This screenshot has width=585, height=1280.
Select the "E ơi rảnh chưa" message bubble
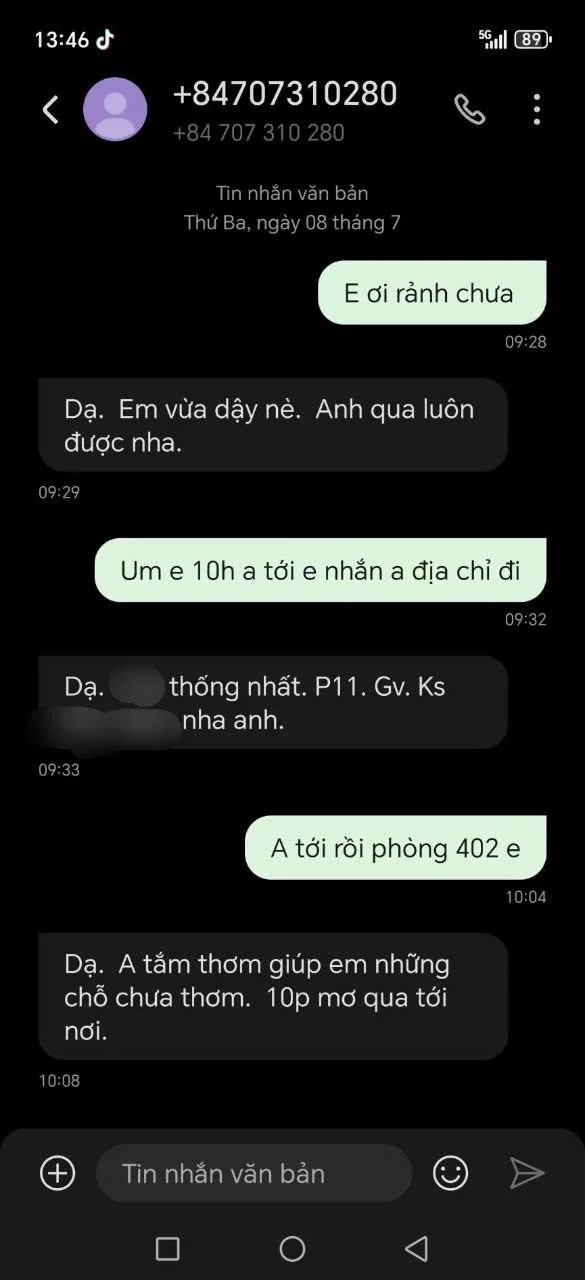(432, 293)
